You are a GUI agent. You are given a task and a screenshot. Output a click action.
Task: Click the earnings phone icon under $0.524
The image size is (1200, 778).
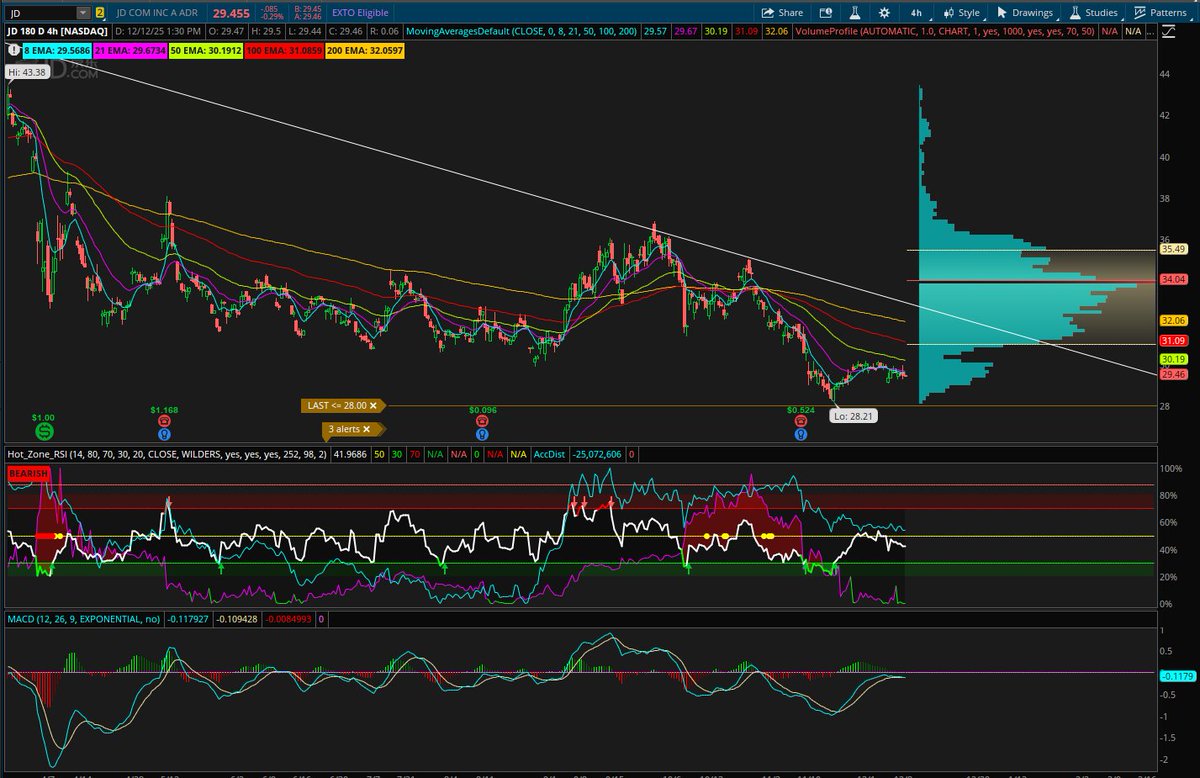click(801, 423)
